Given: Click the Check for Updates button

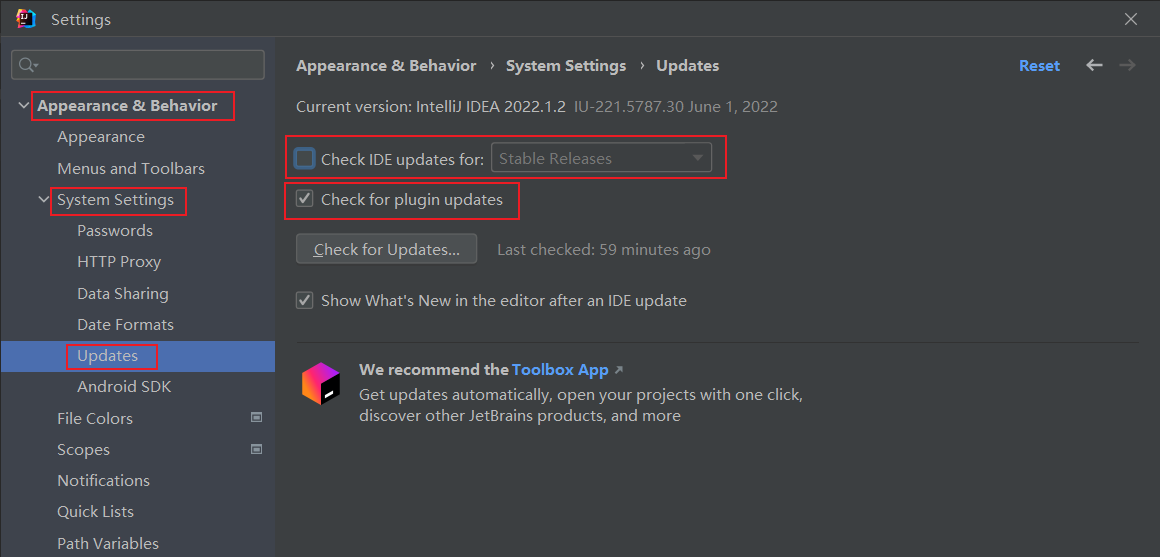Looking at the screenshot, I should pos(386,249).
